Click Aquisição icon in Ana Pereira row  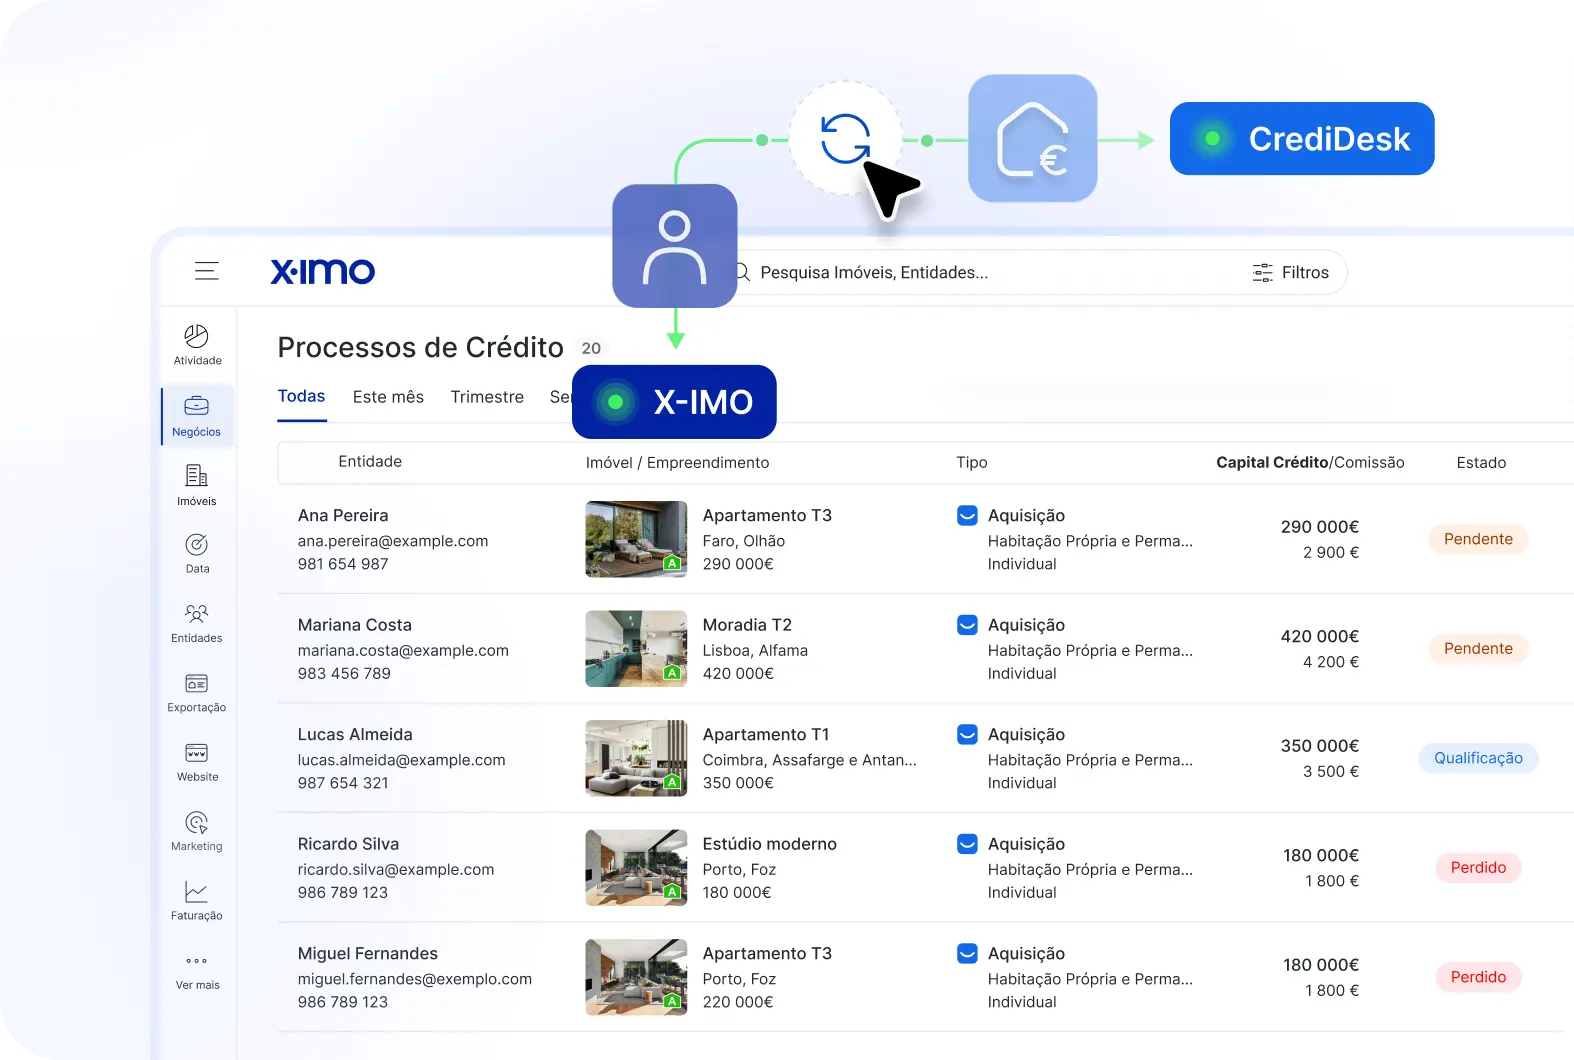point(967,515)
